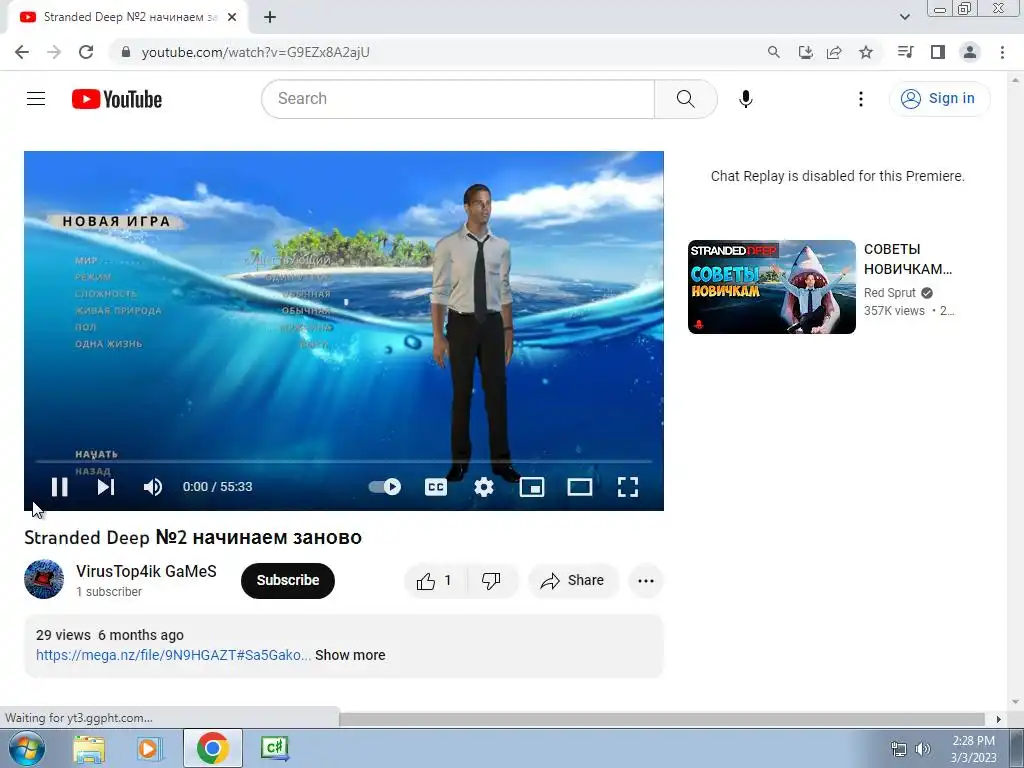This screenshot has width=1024, height=768.
Task: Toggle the autoplay switch
Action: click(385, 487)
